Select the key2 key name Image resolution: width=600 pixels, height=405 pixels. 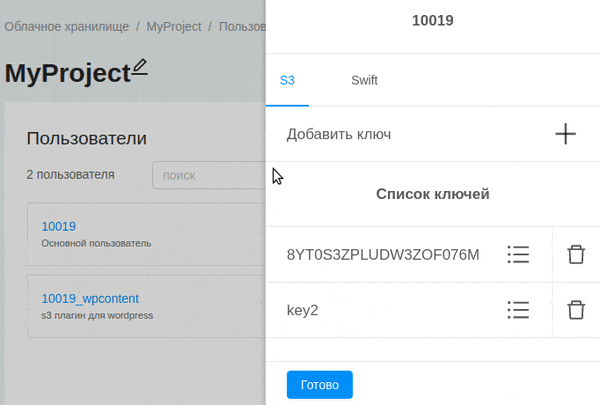tap(302, 310)
